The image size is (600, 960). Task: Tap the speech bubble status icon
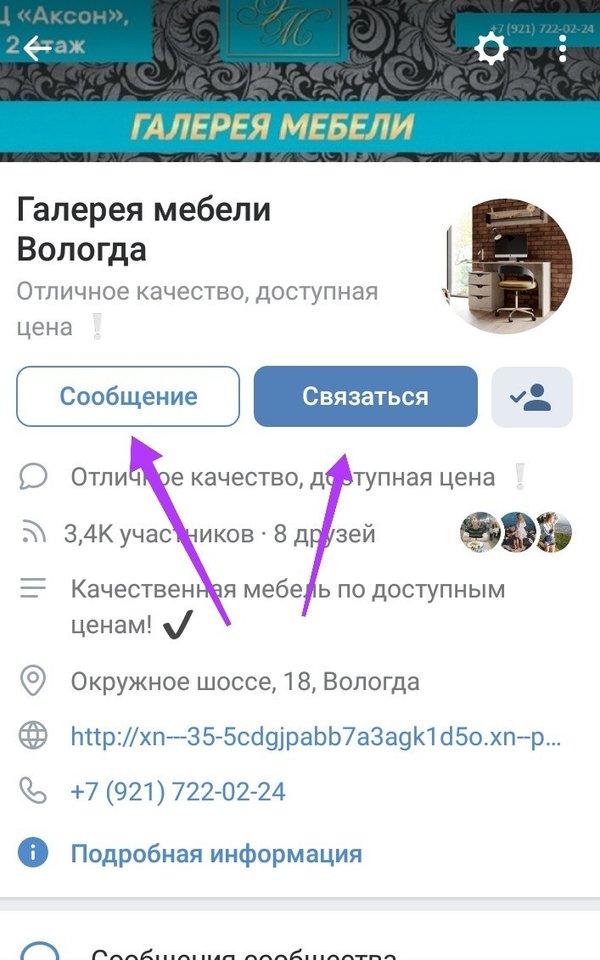(x=33, y=476)
